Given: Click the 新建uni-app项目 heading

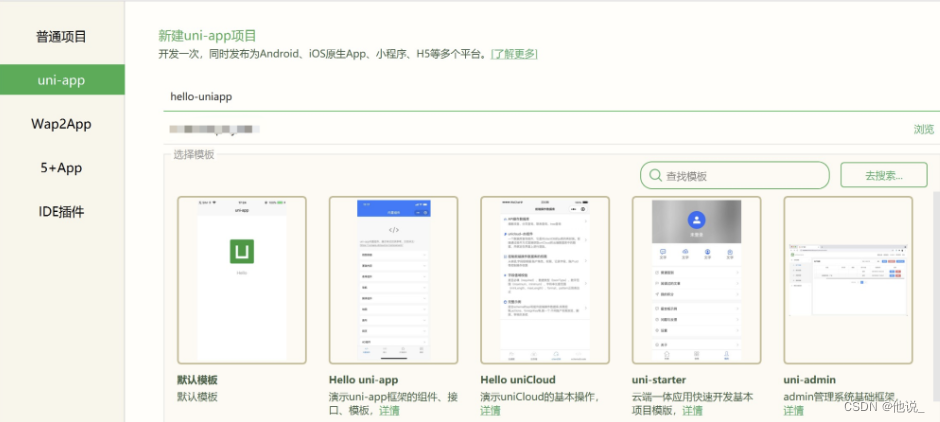Looking at the screenshot, I should (207, 35).
